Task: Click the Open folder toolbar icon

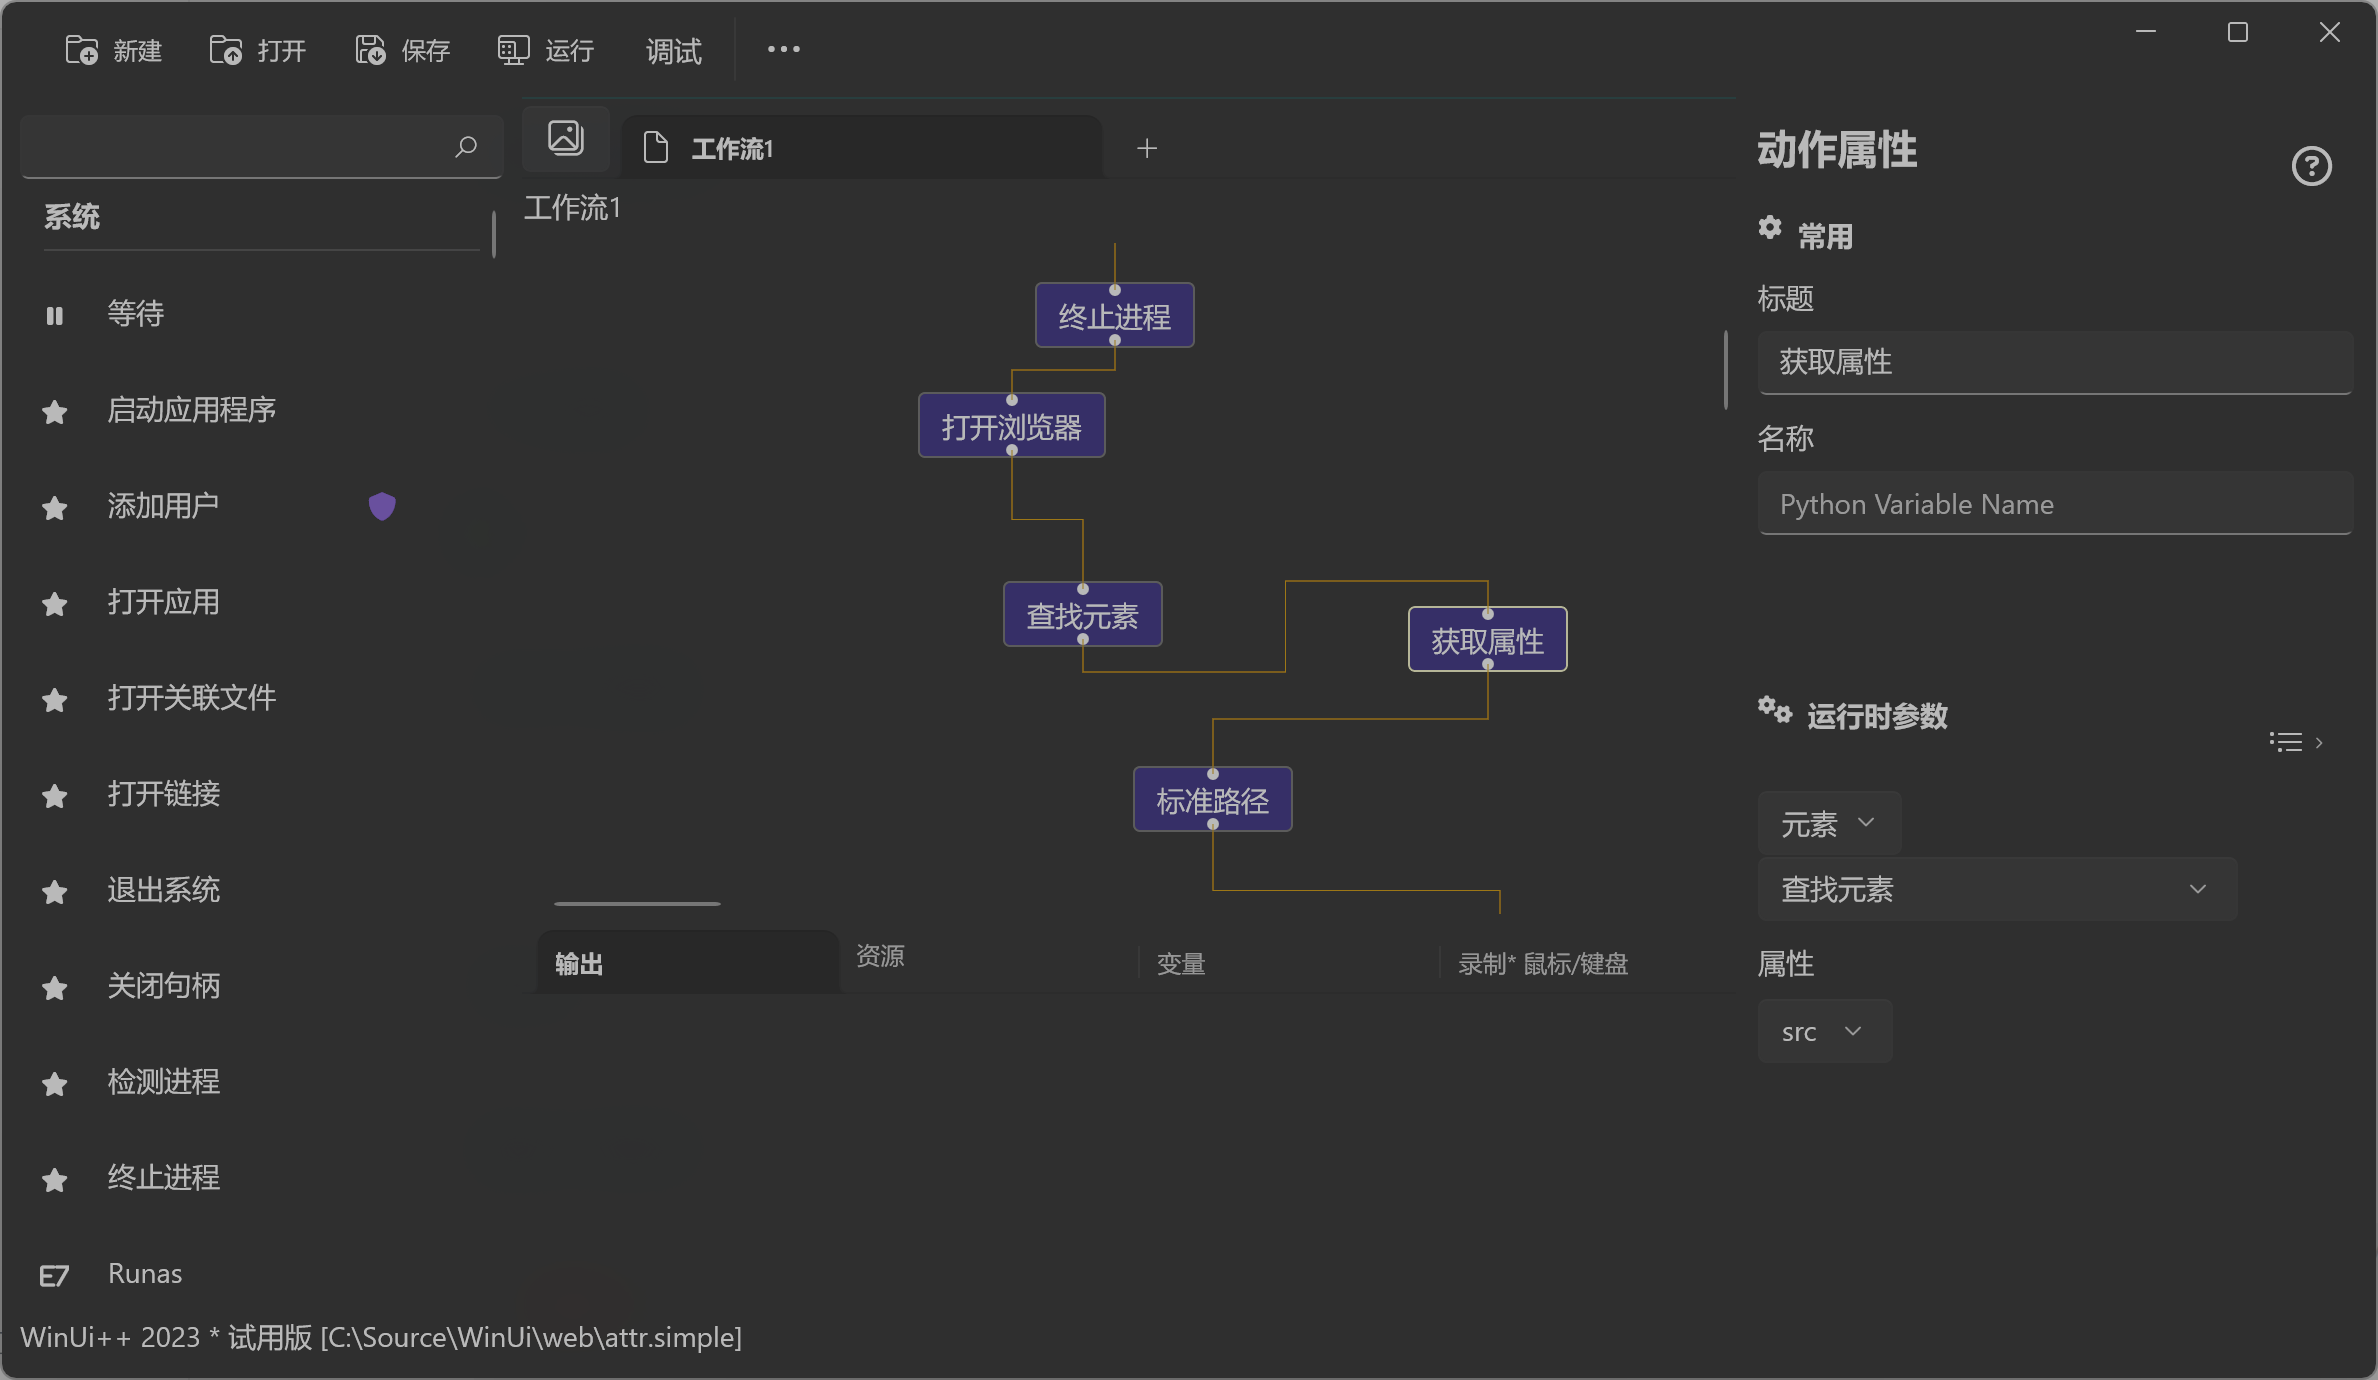Action: 226,50
